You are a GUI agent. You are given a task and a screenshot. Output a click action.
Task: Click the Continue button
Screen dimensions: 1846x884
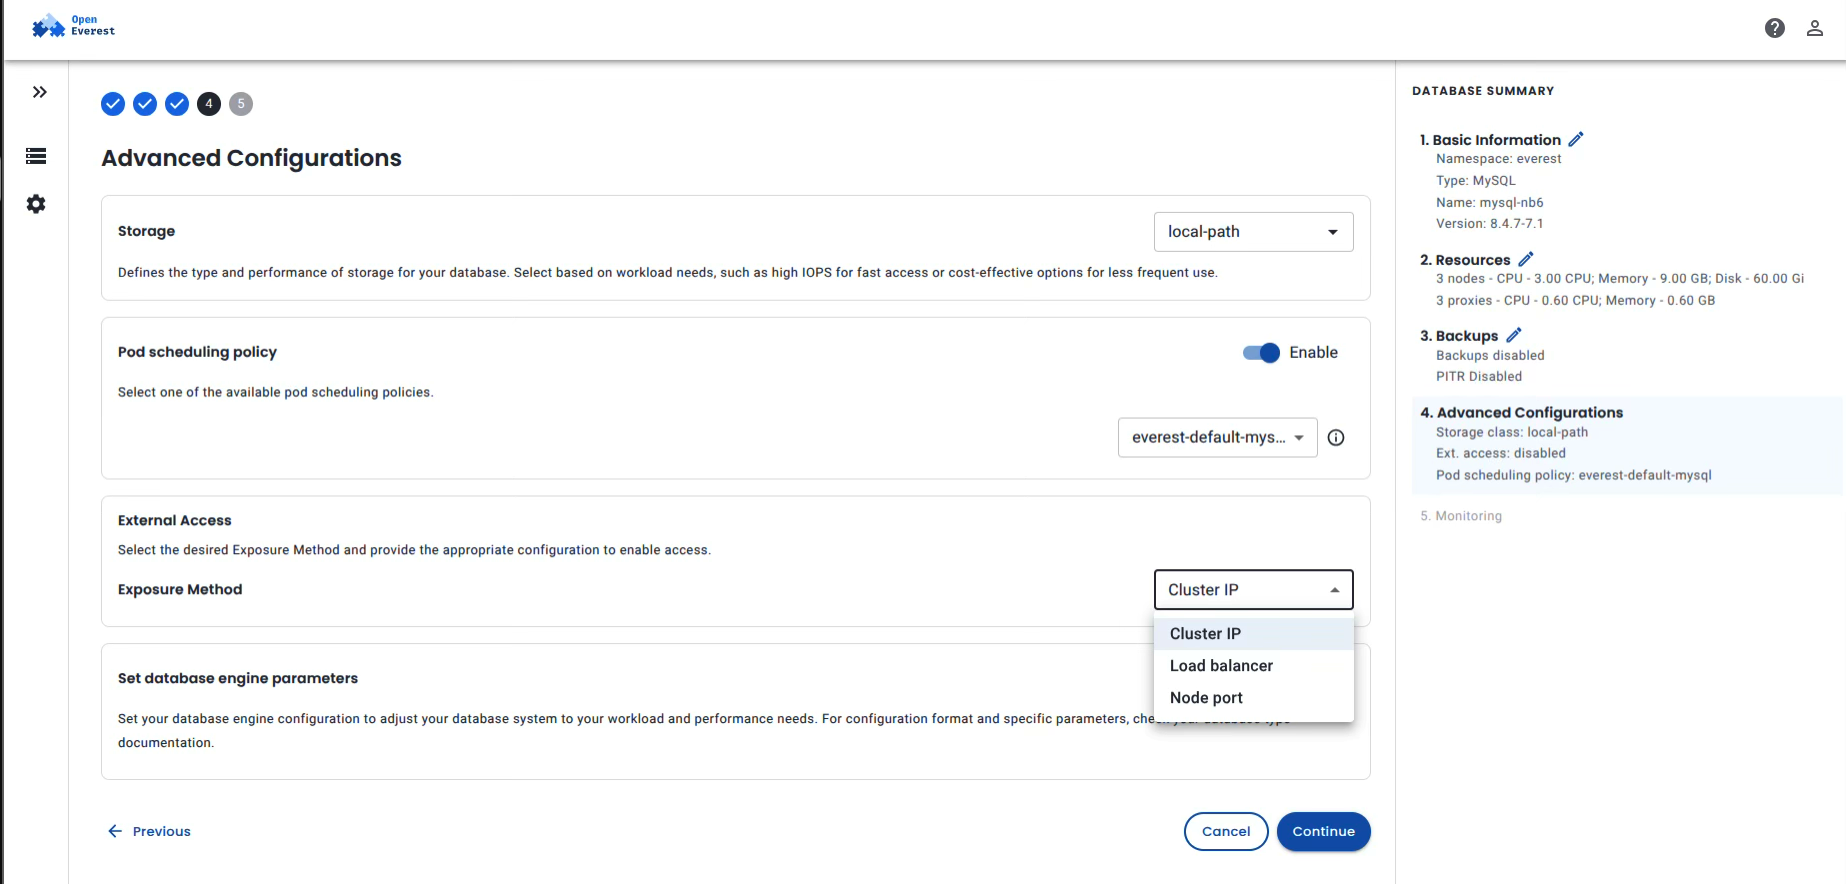[x=1324, y=831]
